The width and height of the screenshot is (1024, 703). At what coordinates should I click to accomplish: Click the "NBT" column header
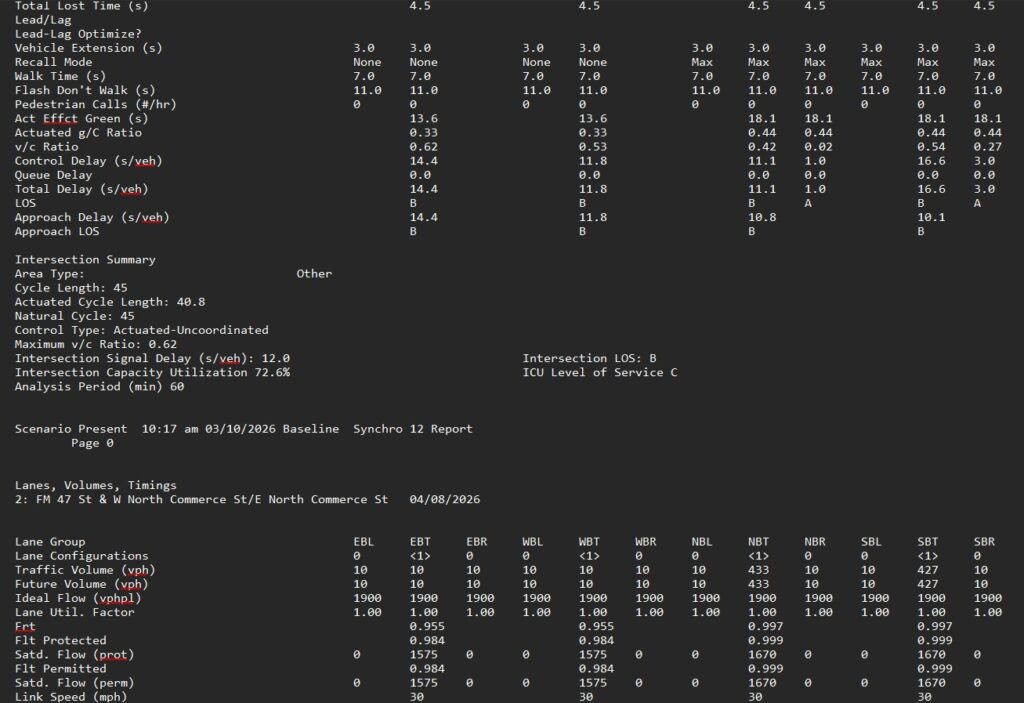(758, 542)
